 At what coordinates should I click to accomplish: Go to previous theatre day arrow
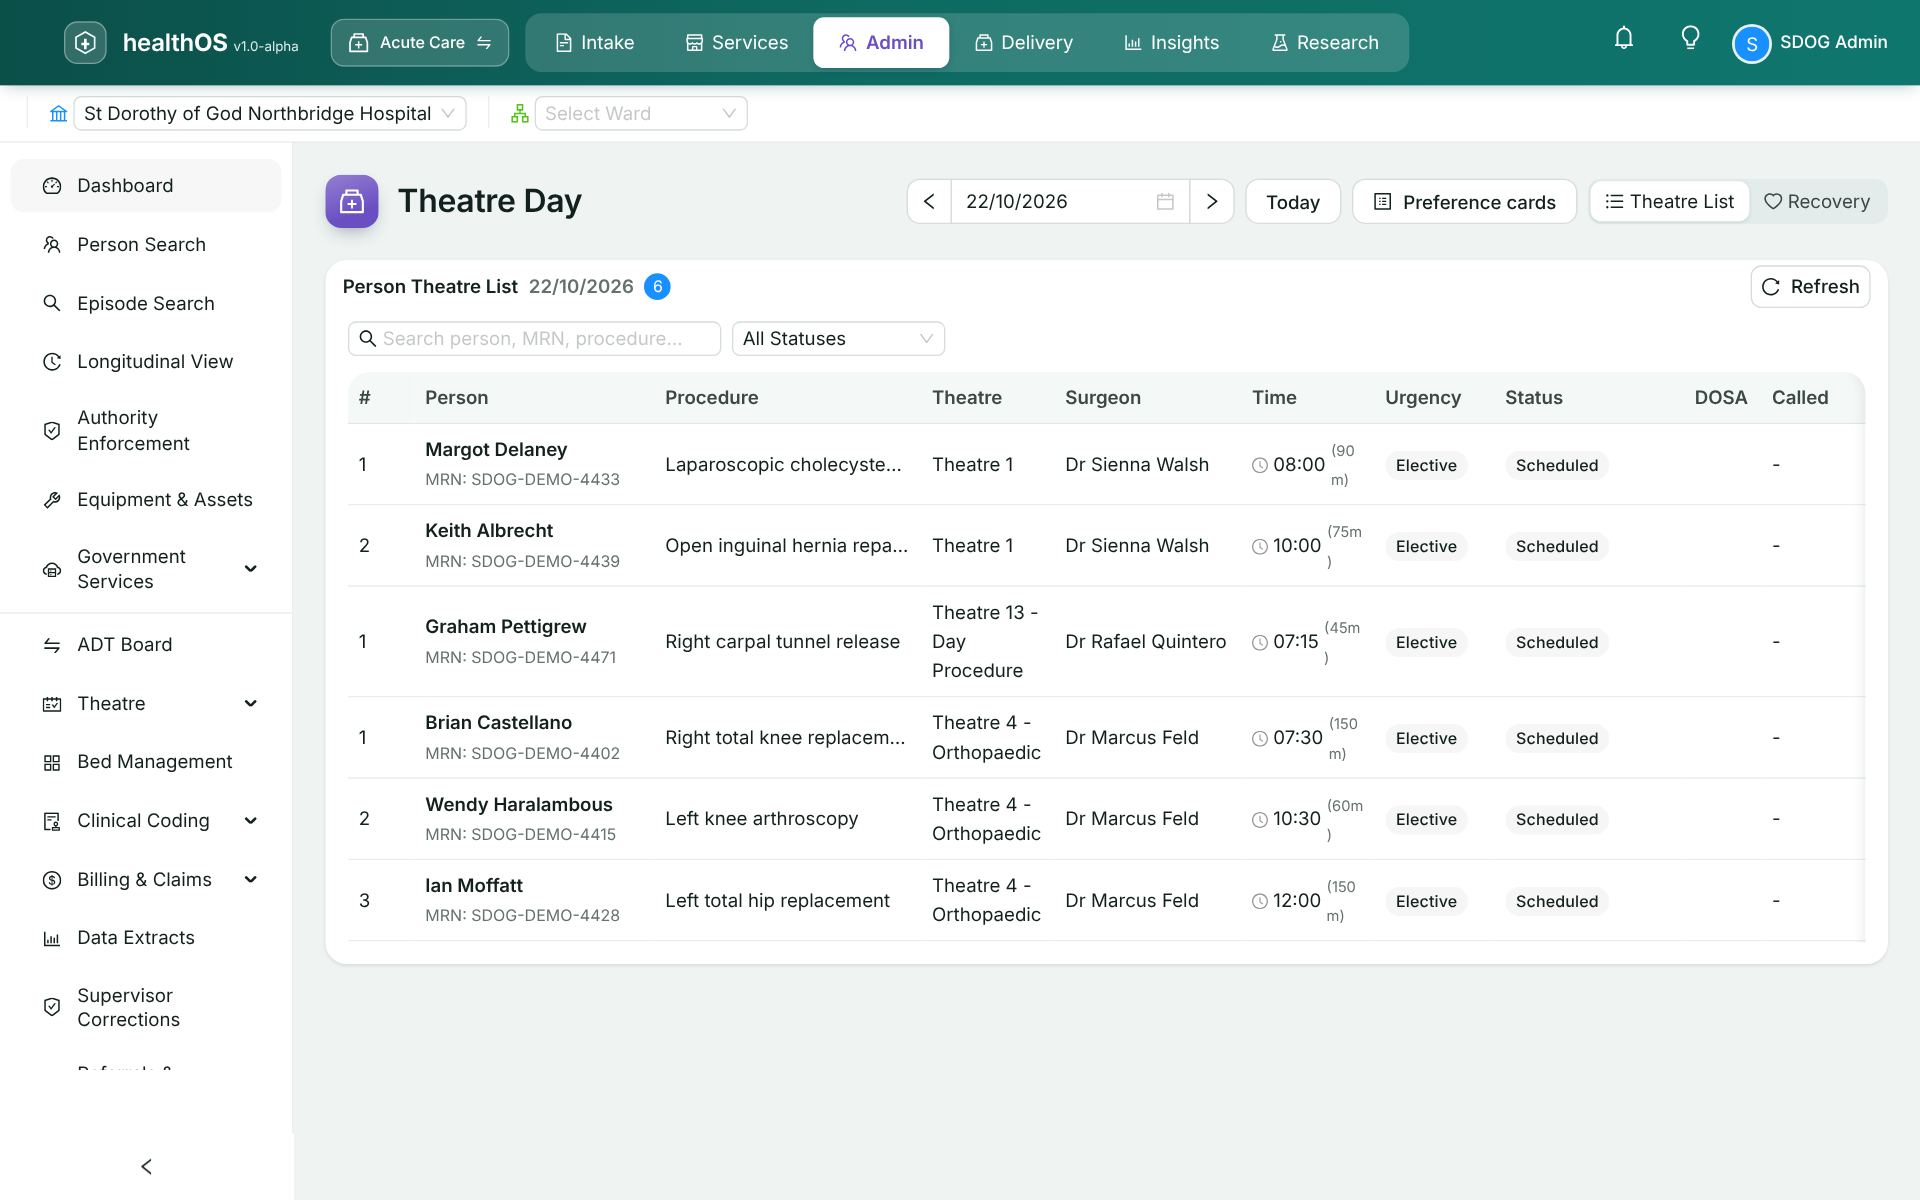coord(929,202)
